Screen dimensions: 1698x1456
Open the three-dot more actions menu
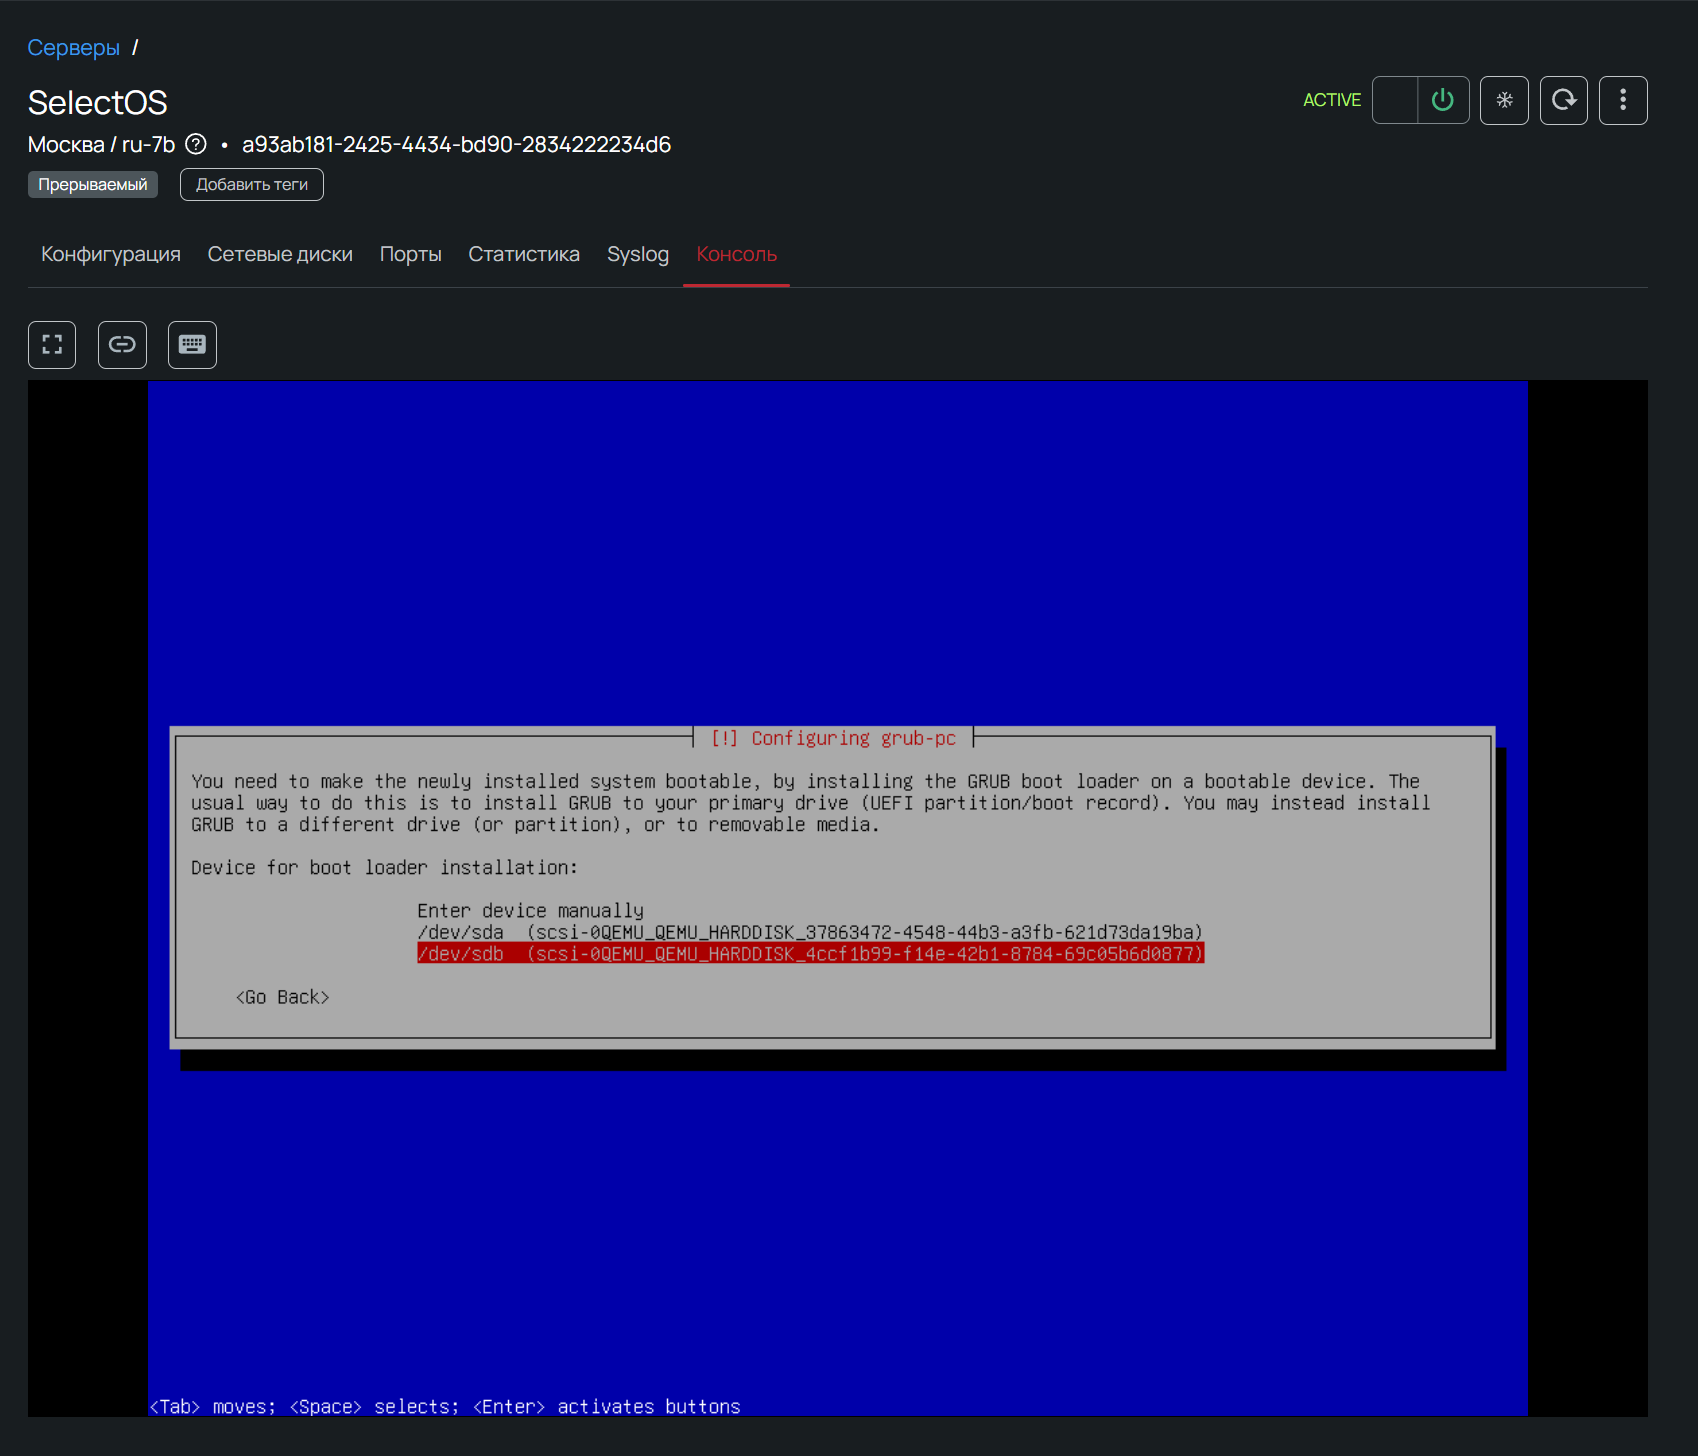[x=1622, y=100]
